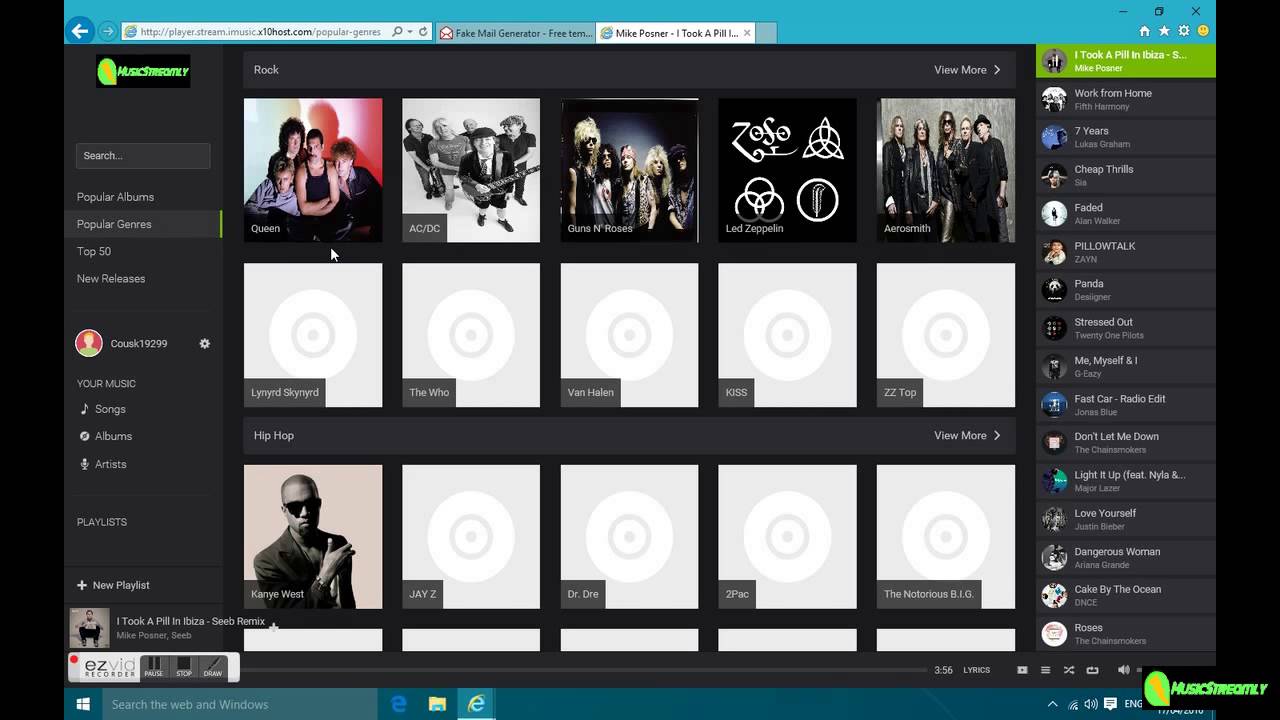Image resolution: width=1280 pixels, height=720 pixels.
Task: Play Faded by Alan Walker
Action: tap(1126, 214)
